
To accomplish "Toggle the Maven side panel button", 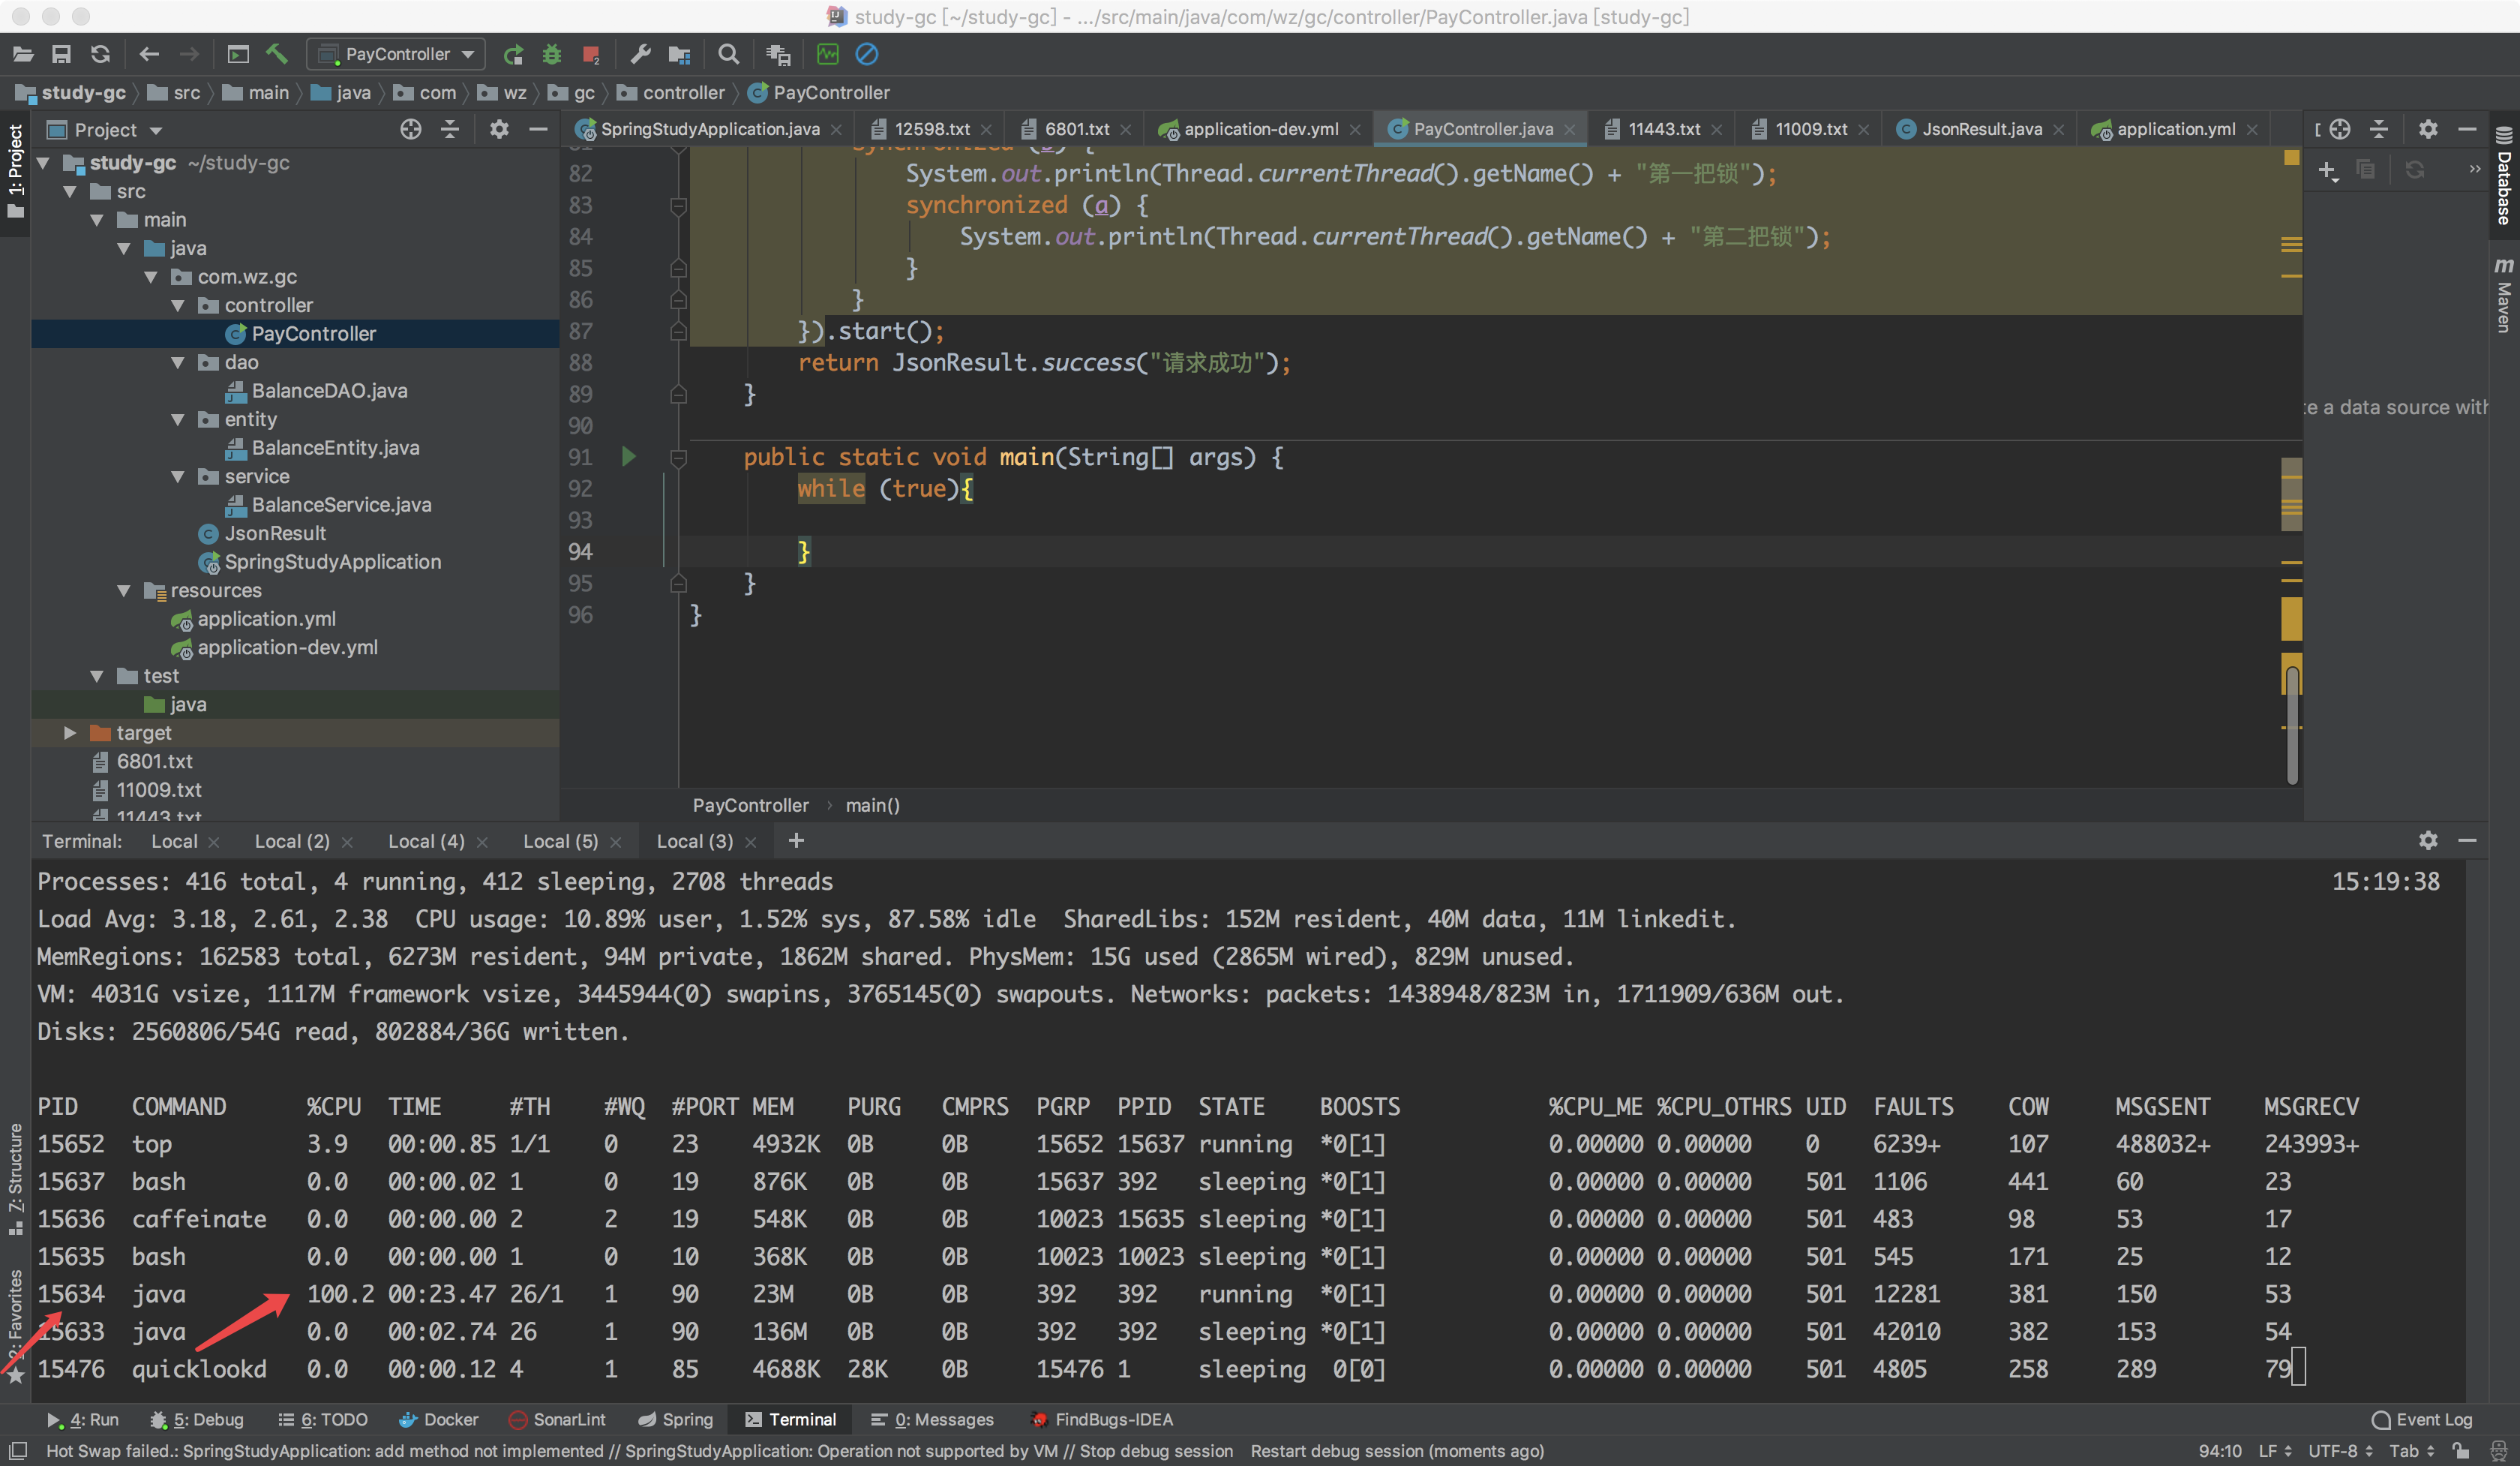I will point(2503,295).
